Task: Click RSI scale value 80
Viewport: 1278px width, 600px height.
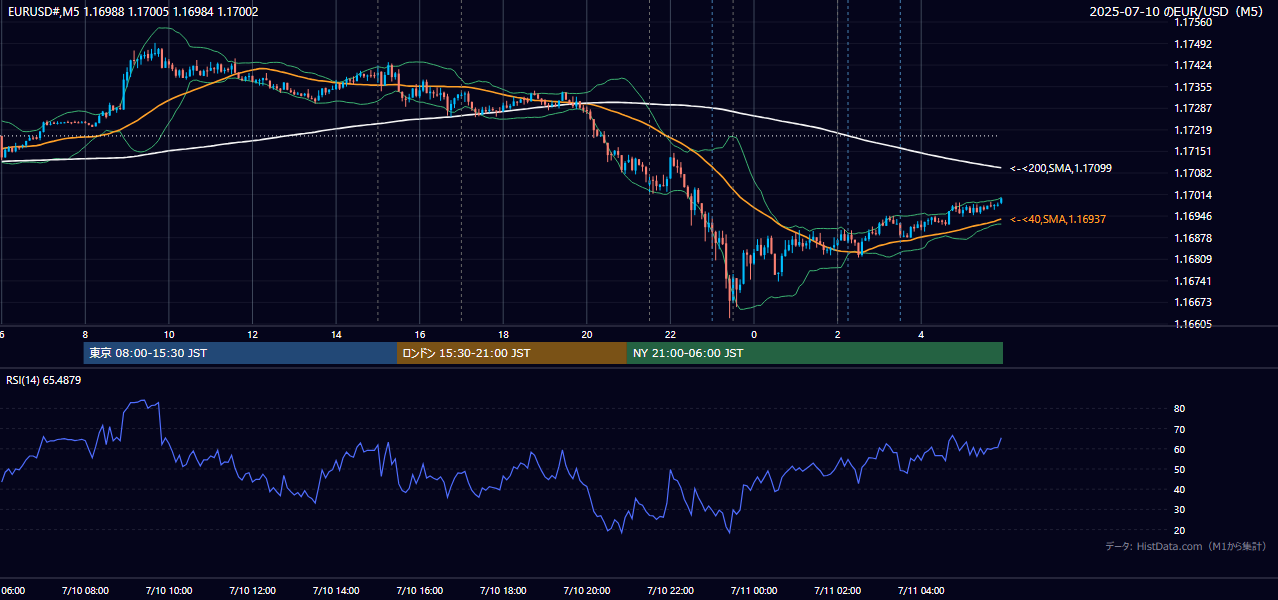Action: pyautogui.click(x=1179, y=409)
